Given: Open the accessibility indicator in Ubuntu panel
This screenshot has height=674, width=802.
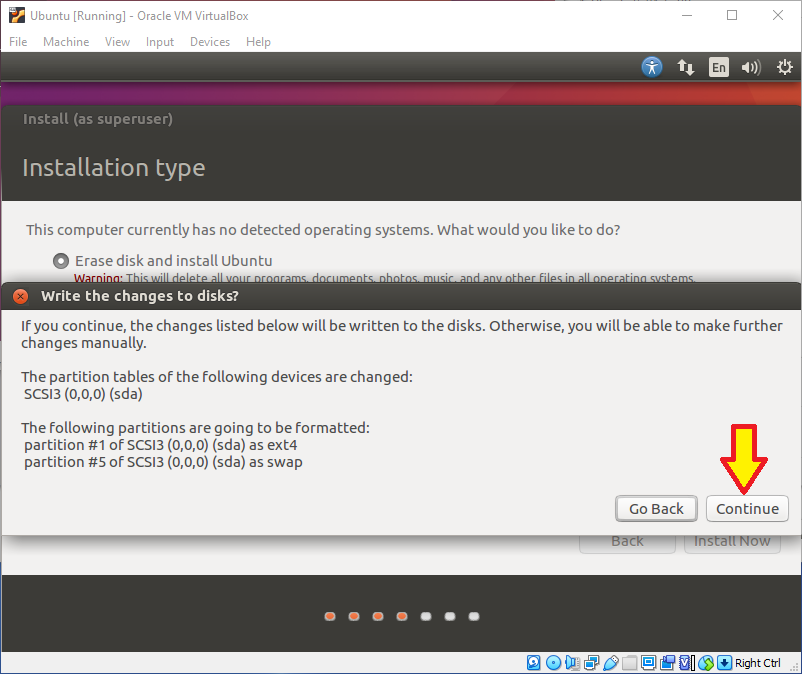Looking at the screenshot, I should click(x=652, y=67).
